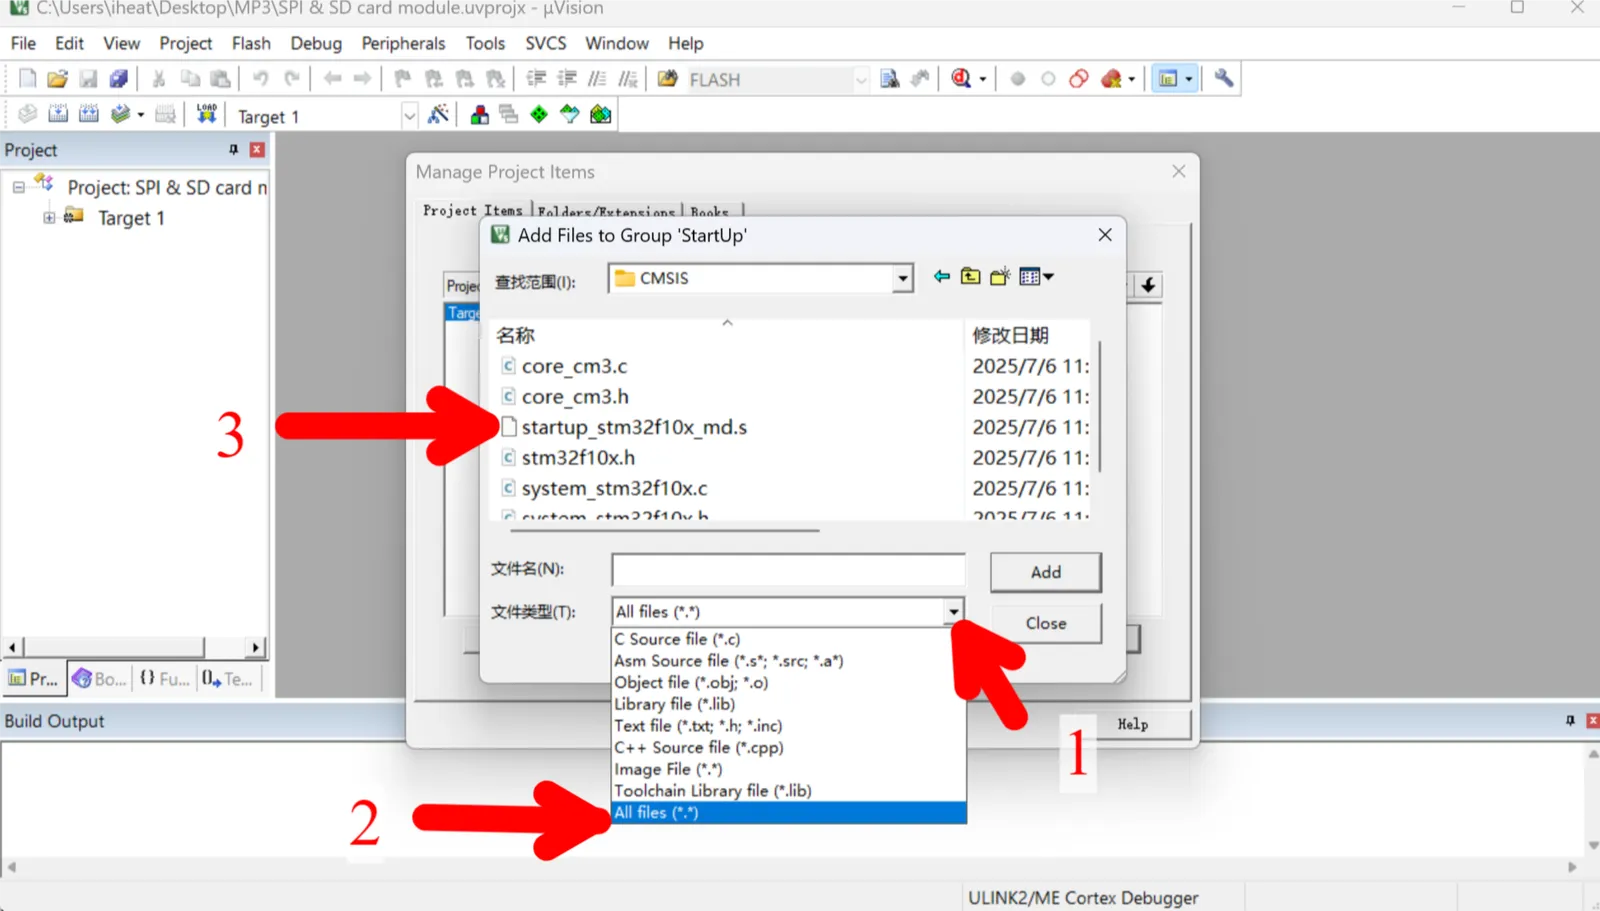Open the batch build dropdown arrow
Image resolution: width=1600 pixels, height=911 pixels.
click(x=141, y=115)
